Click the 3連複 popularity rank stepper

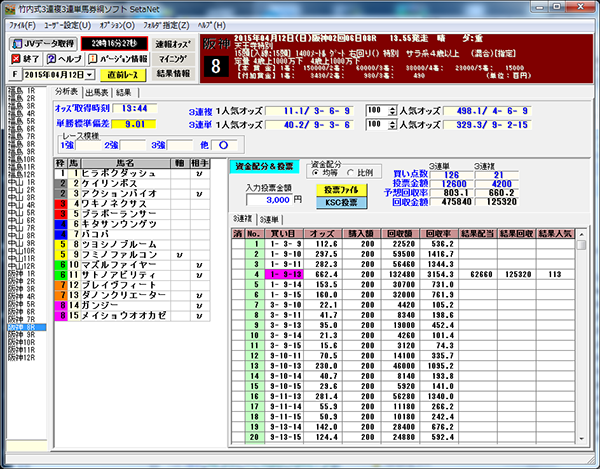point(392,111)
